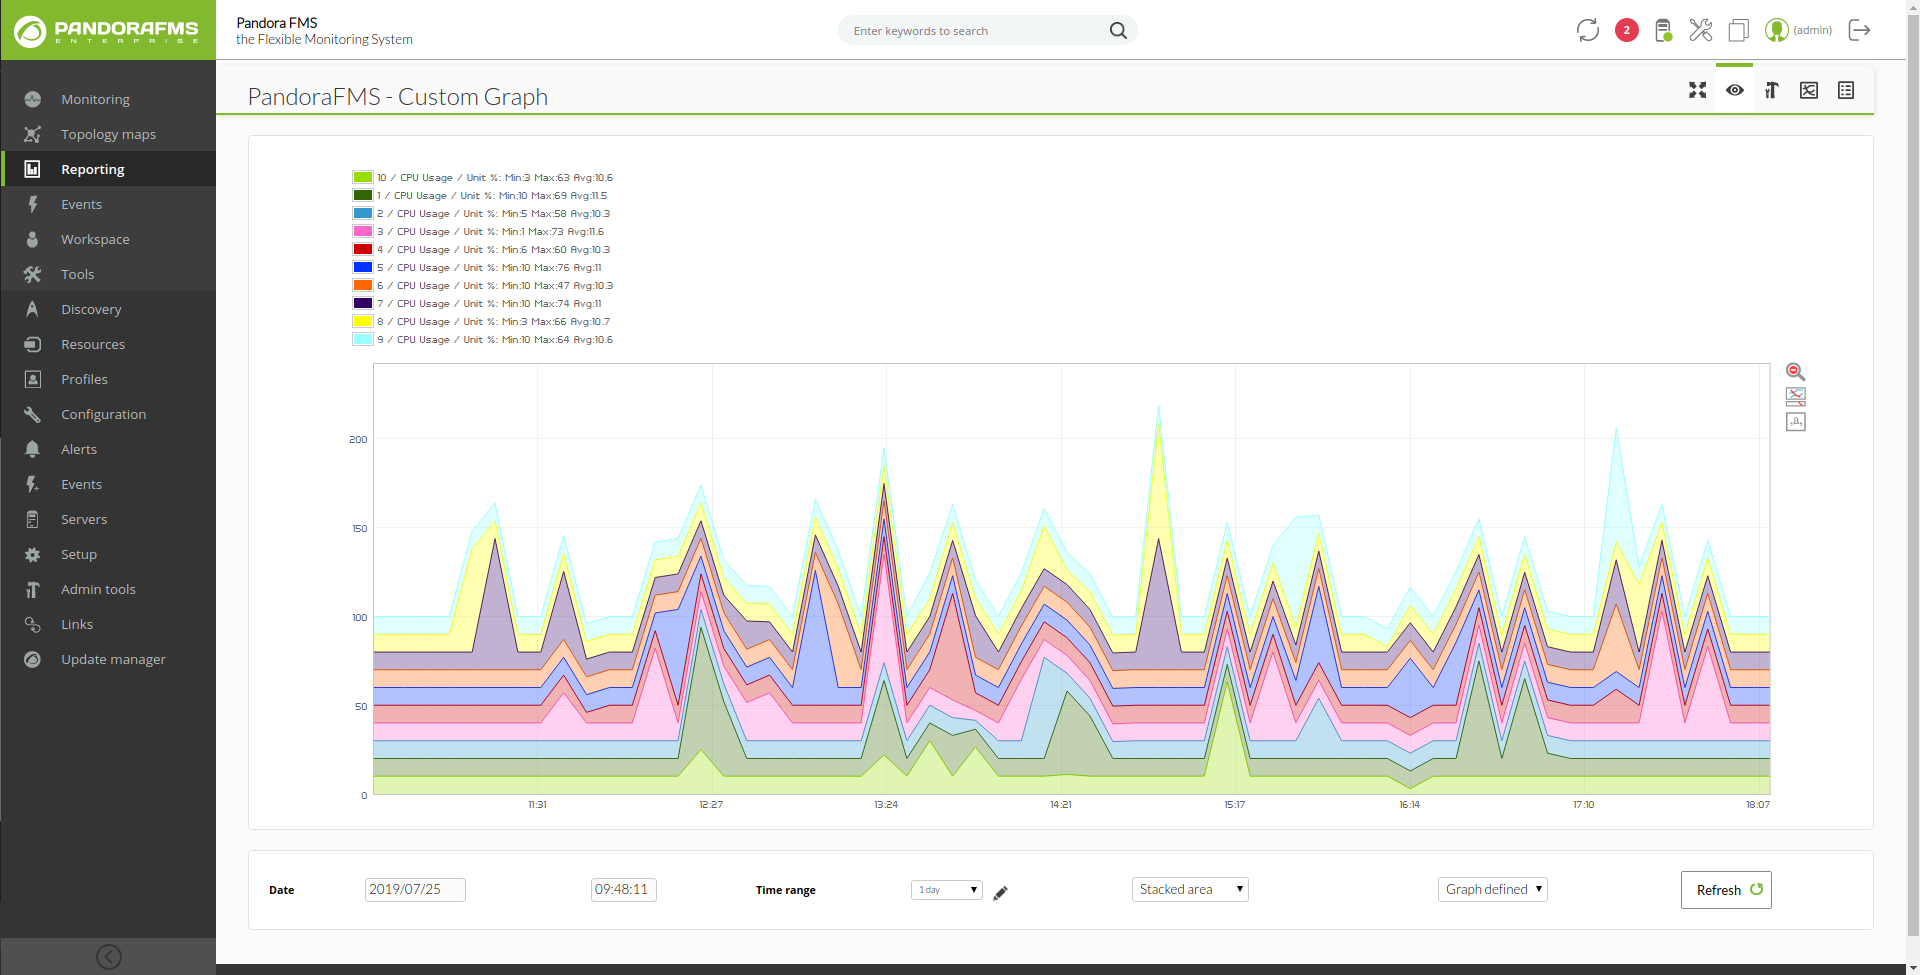The width and height of the screenshot is (1920, 975).
Task: Click legend swatch for series 4 CPU Usage
Action: click(x=362, y=249)
